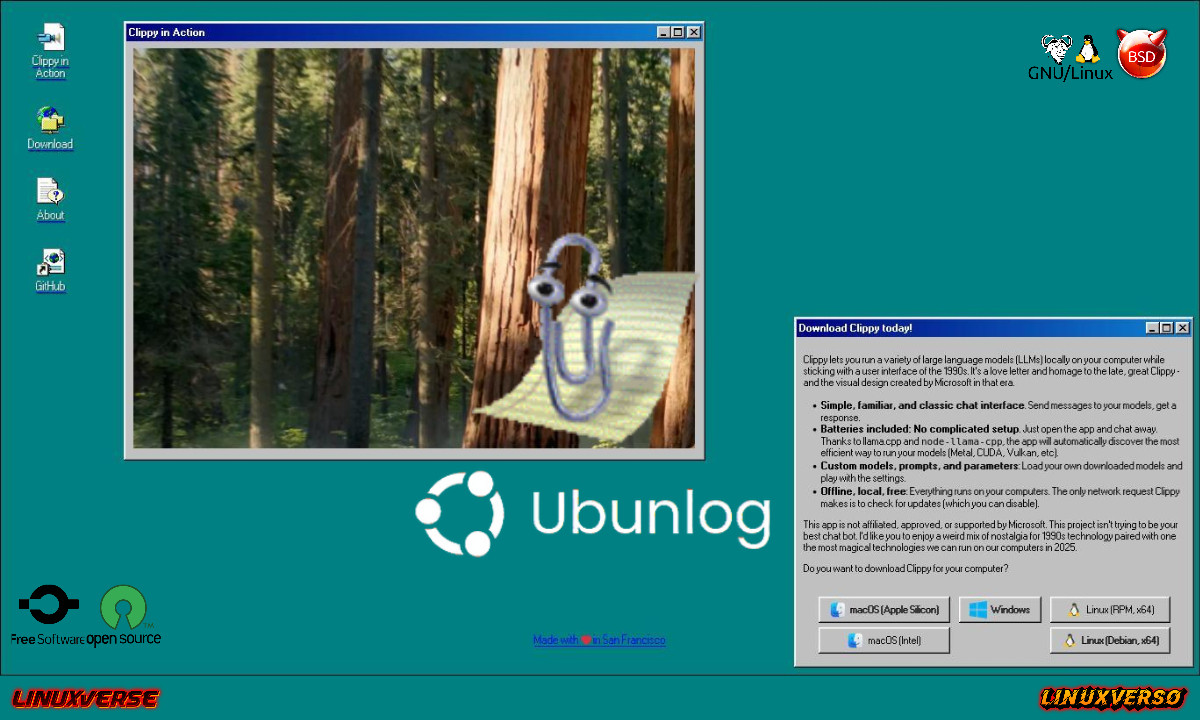Click the red BSD daemon logo
This screenshot has width=1200, height=720.
1141,54
